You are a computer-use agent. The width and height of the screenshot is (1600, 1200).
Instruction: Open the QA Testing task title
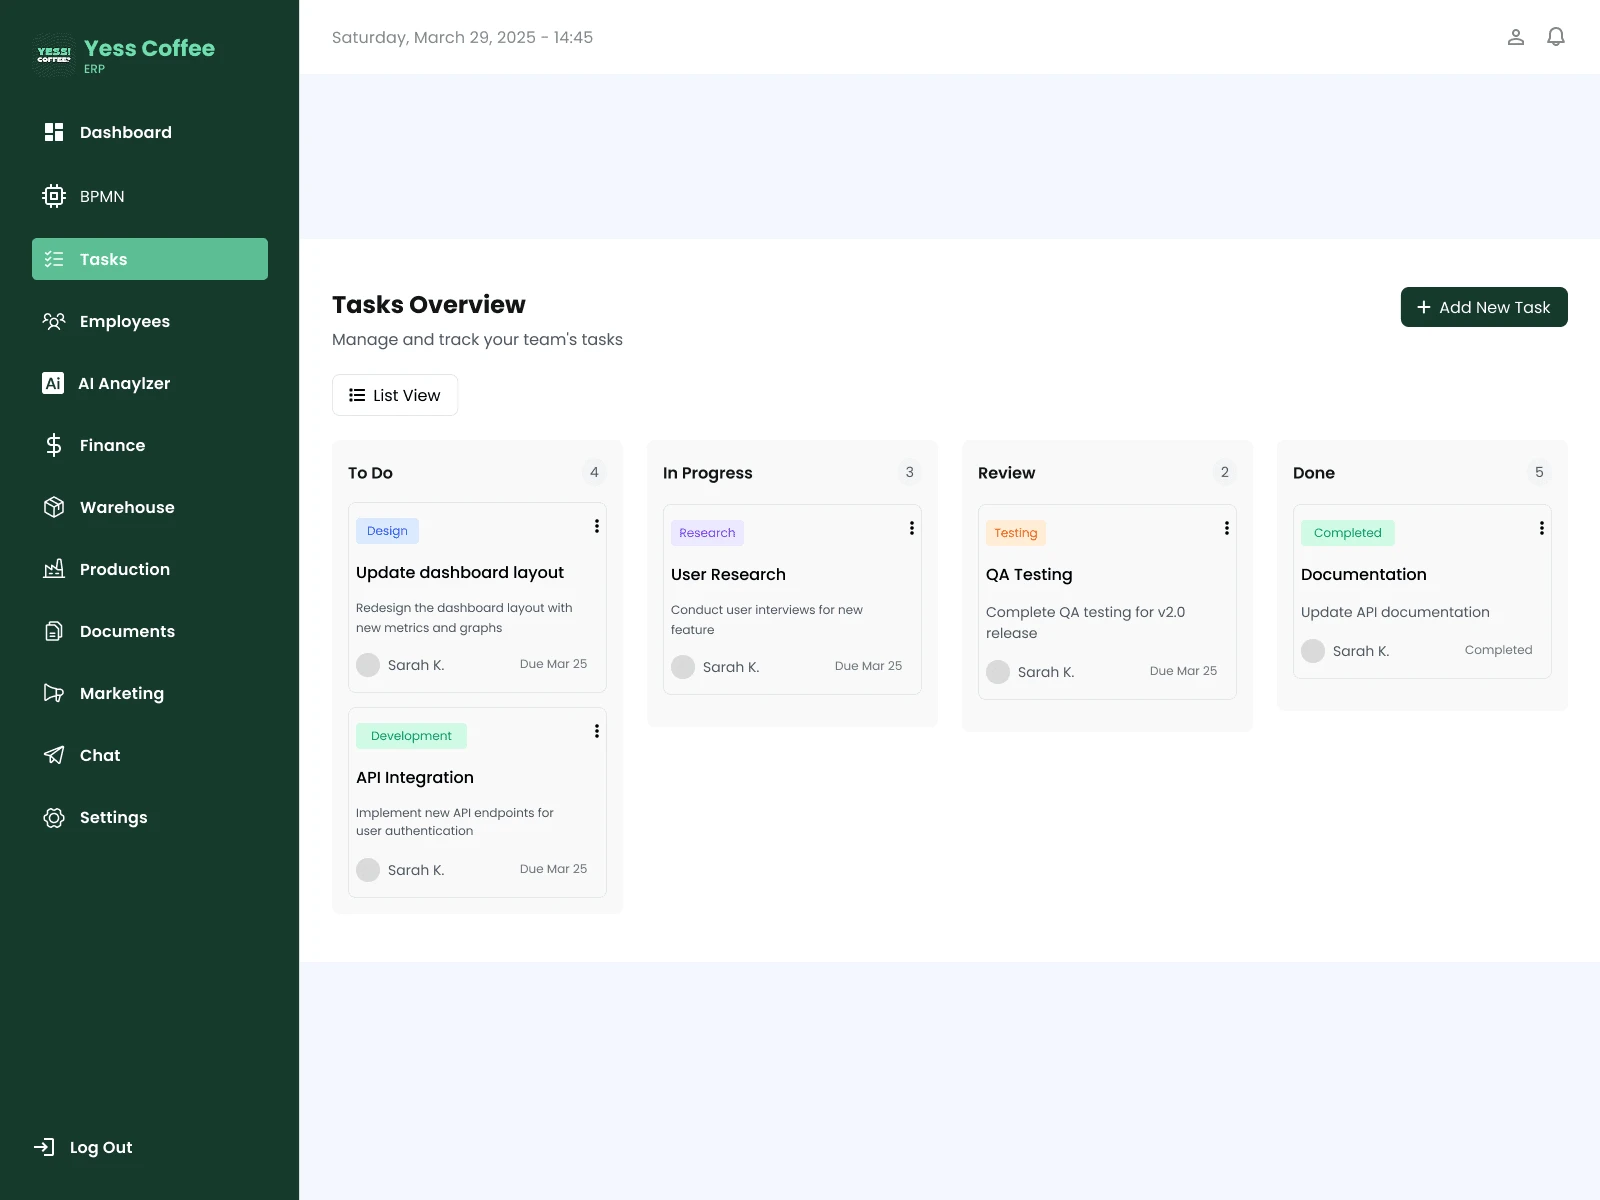tap(1029, 574)
